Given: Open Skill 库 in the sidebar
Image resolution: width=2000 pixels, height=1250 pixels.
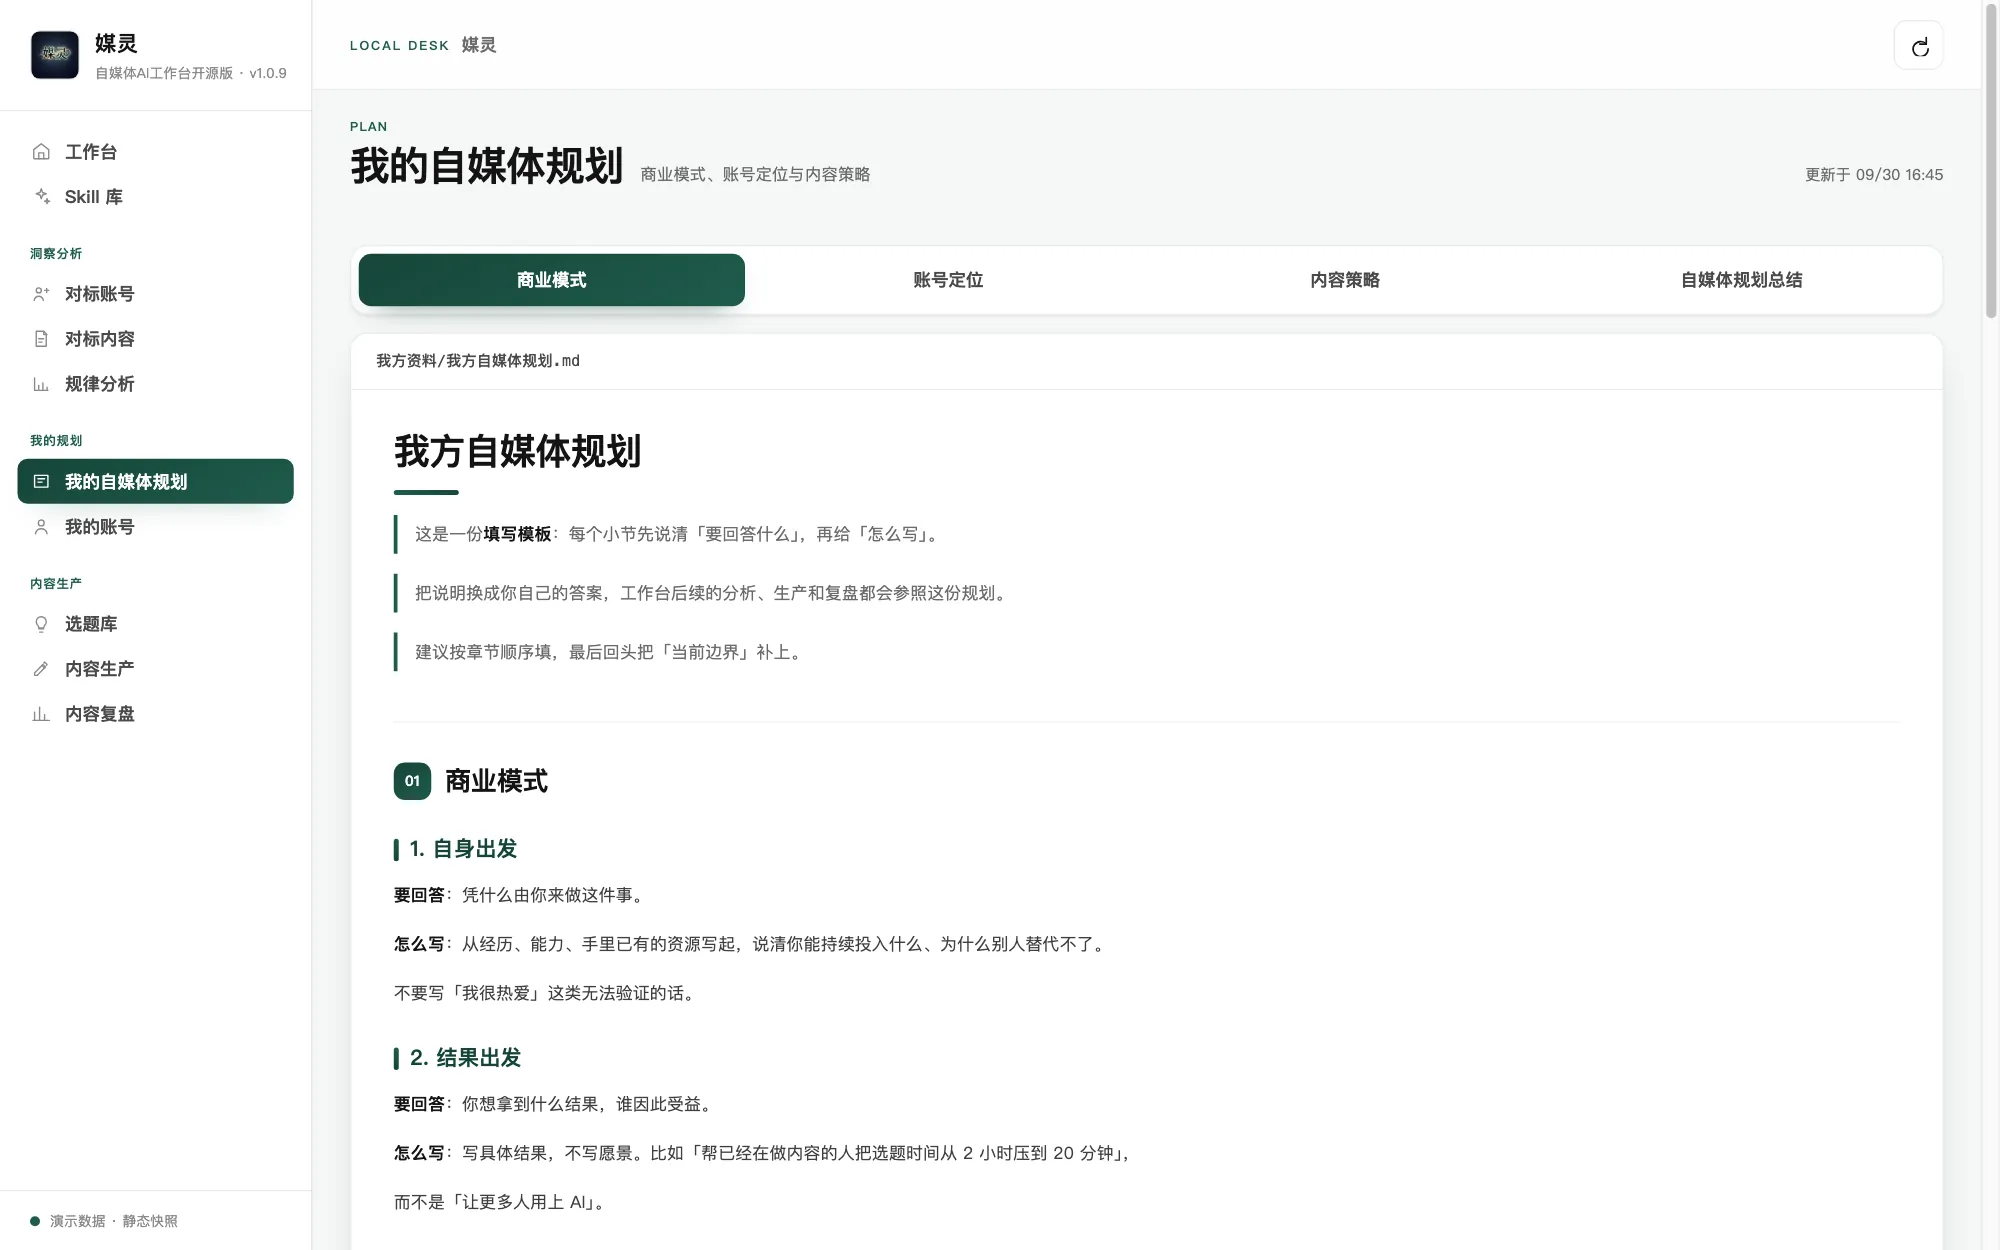Looking at the screenshot, I should [x=155, y=197].
